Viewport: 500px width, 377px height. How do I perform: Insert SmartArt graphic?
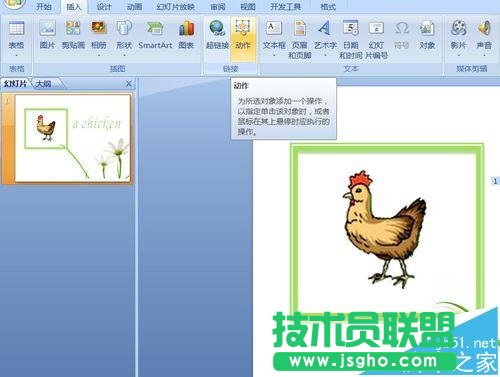(x=155, y=35)
